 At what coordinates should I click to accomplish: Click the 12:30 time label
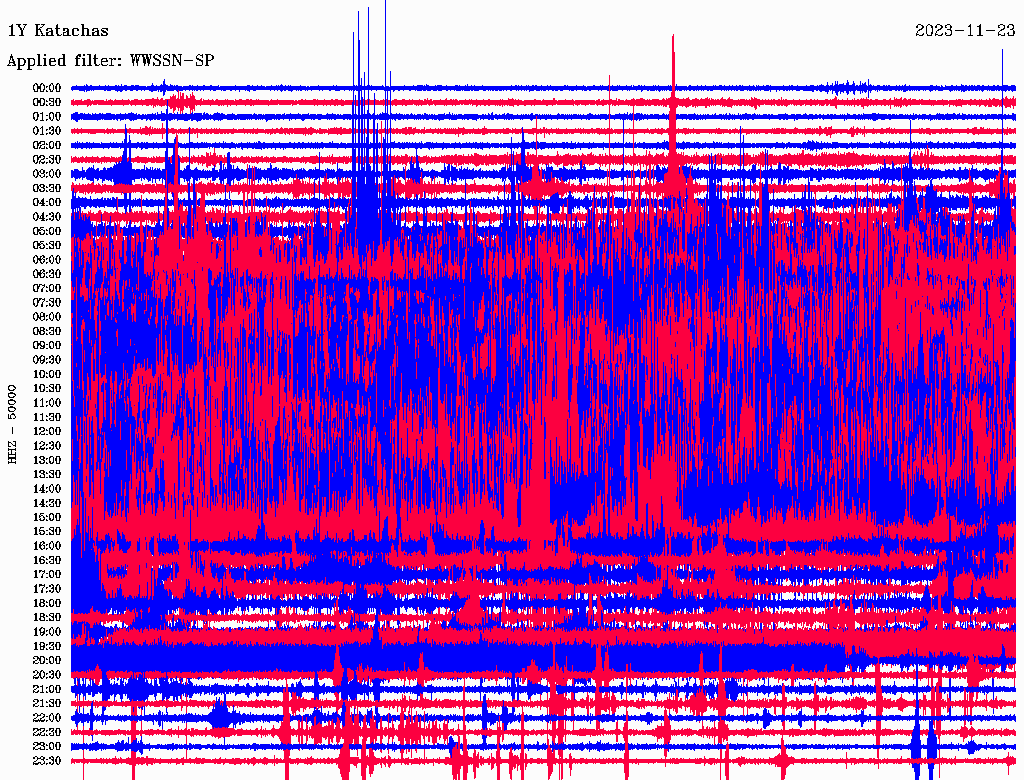coord(47,446)
